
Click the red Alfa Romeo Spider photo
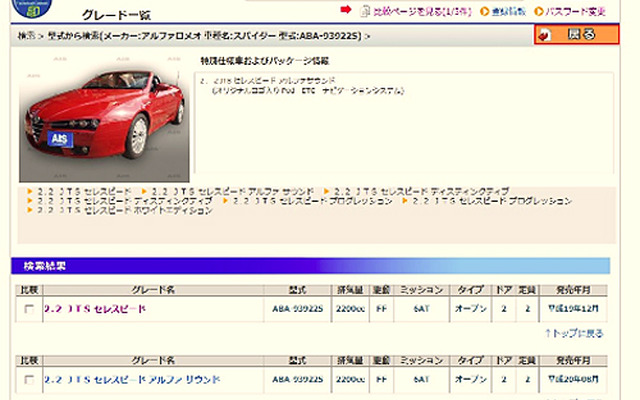click(104, 117)
